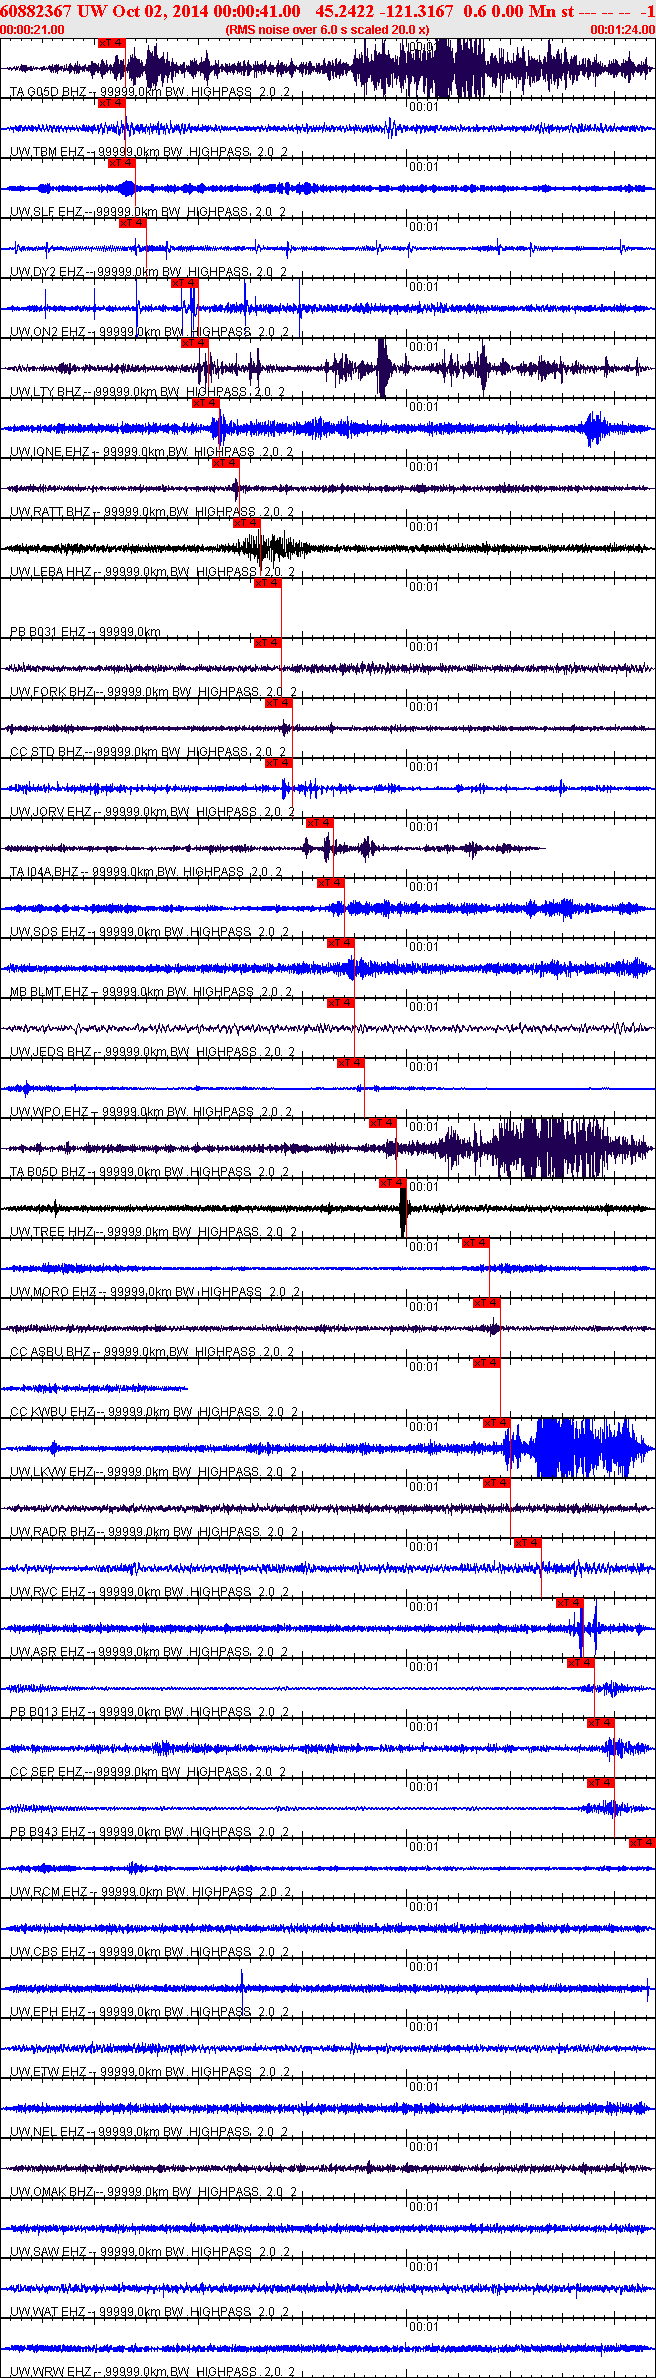This screenshot has width=656, height=2378.
Task: Click the pick marker on UW.TREE HHZ trace
Action: [393, 1183]
